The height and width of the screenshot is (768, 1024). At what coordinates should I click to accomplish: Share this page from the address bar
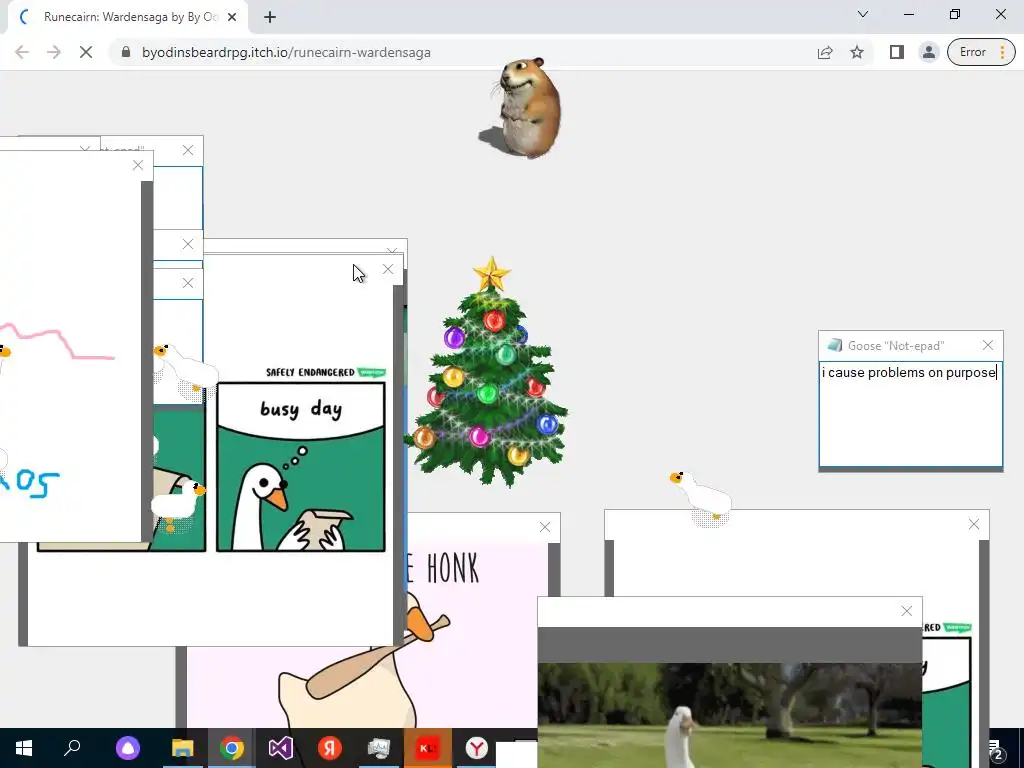click(x=825, y=52)
